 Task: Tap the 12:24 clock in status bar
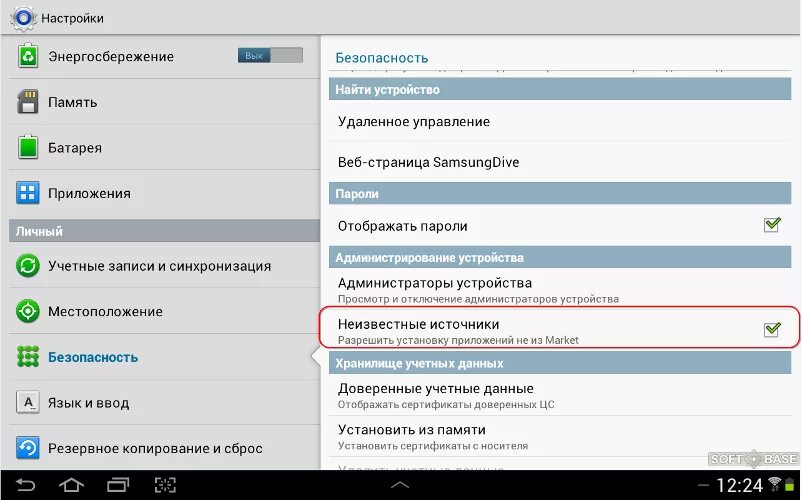(x=739, y=485)
